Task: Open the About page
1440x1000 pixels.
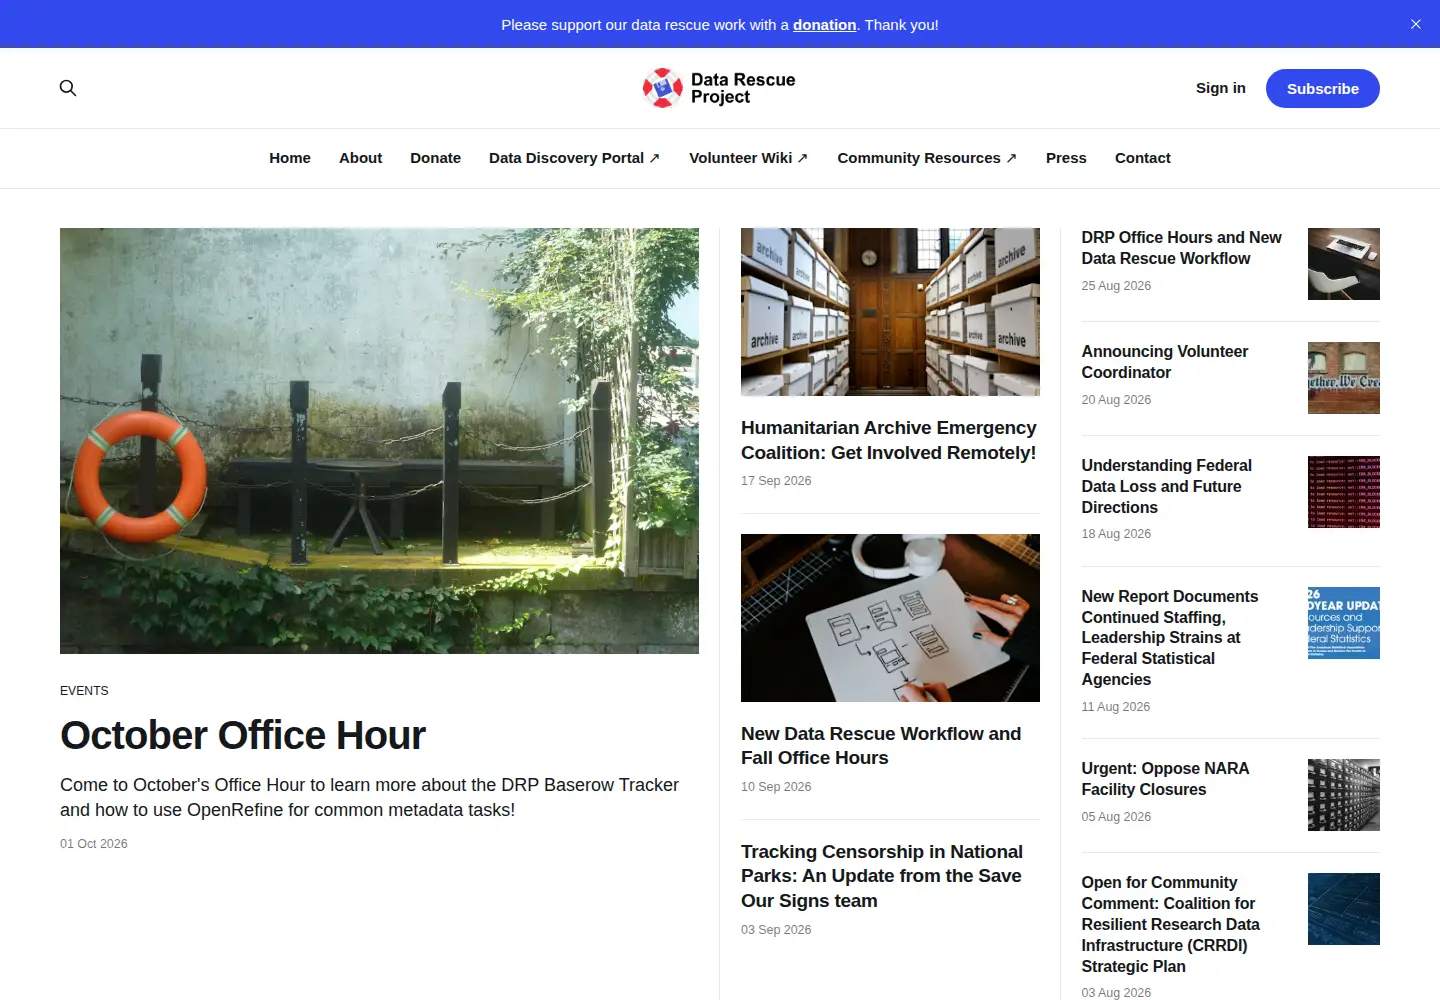Action: [360, 158]
